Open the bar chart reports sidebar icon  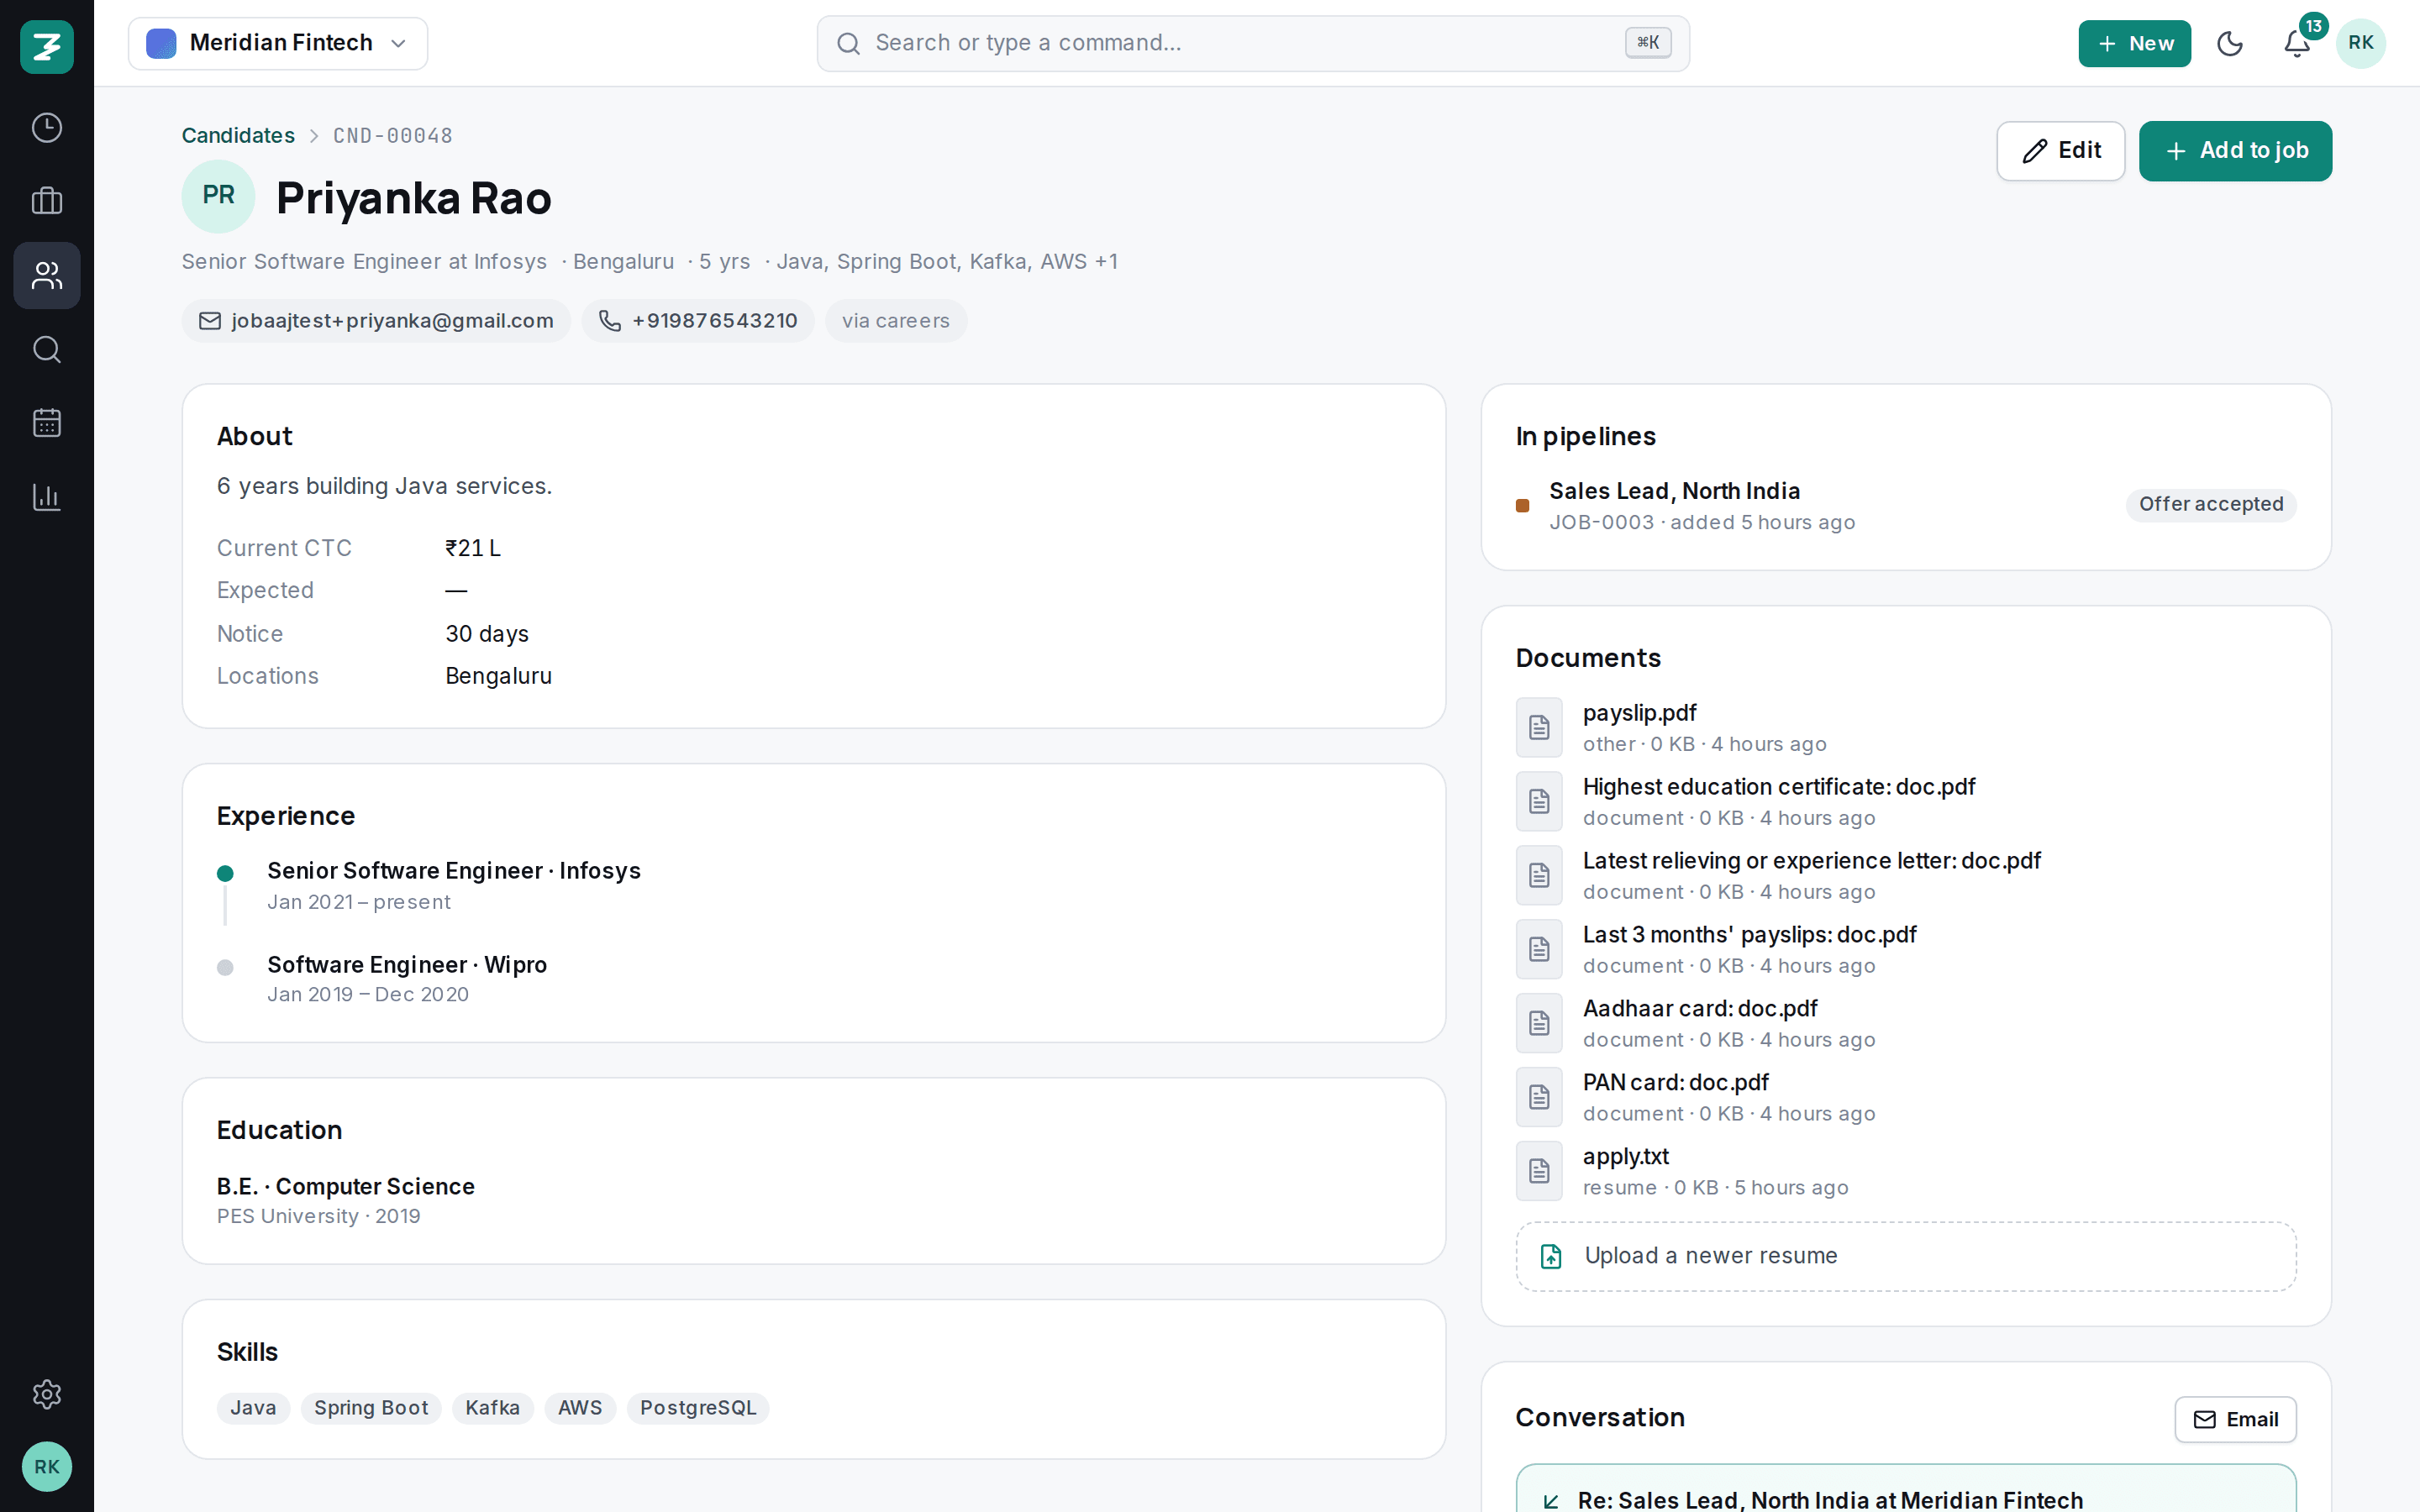[47, 497]
